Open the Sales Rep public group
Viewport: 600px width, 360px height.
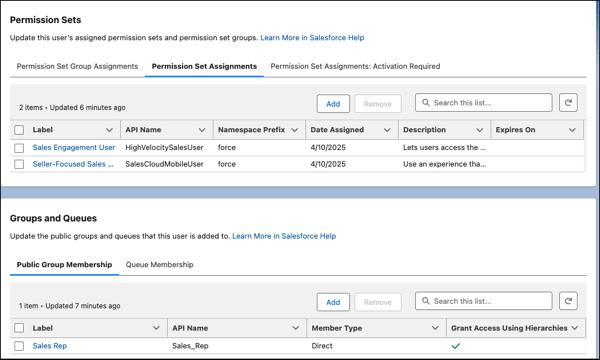click(50, 346)
